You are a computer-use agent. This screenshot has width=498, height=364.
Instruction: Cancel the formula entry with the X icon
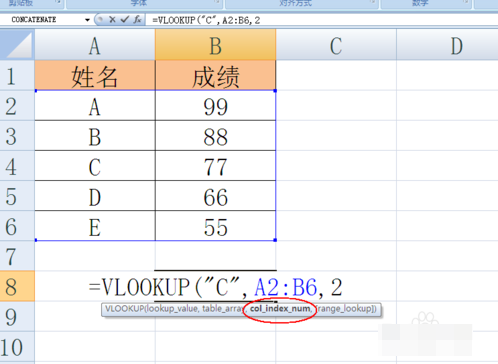112,20
